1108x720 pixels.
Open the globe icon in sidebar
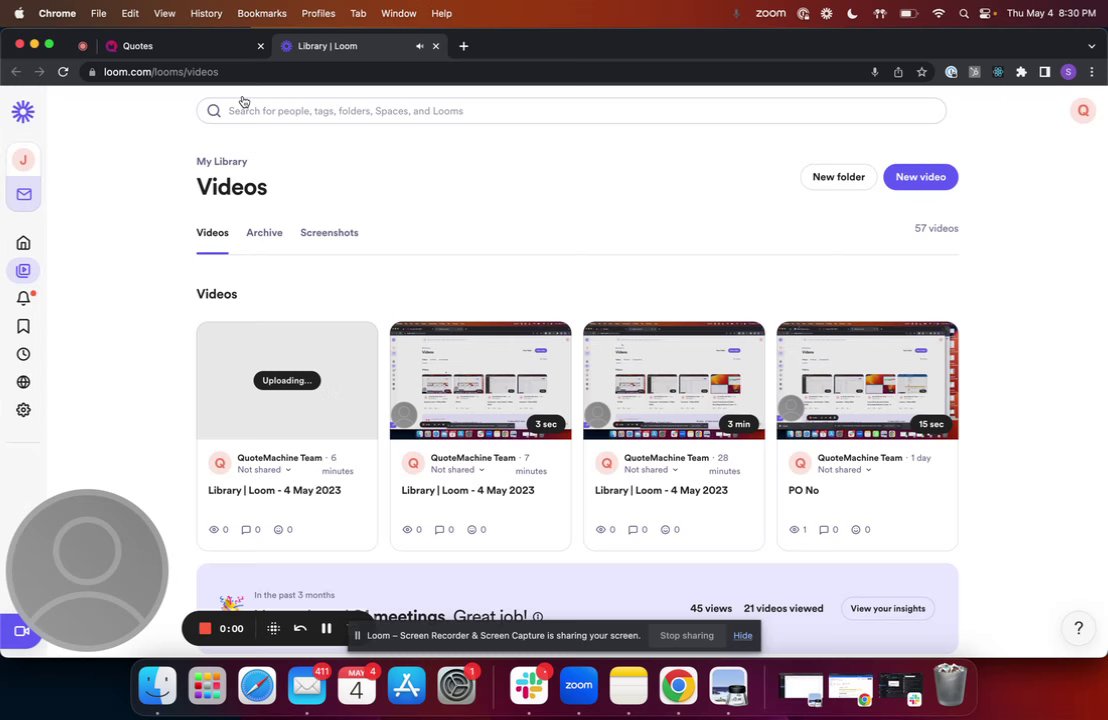(23, 382)
